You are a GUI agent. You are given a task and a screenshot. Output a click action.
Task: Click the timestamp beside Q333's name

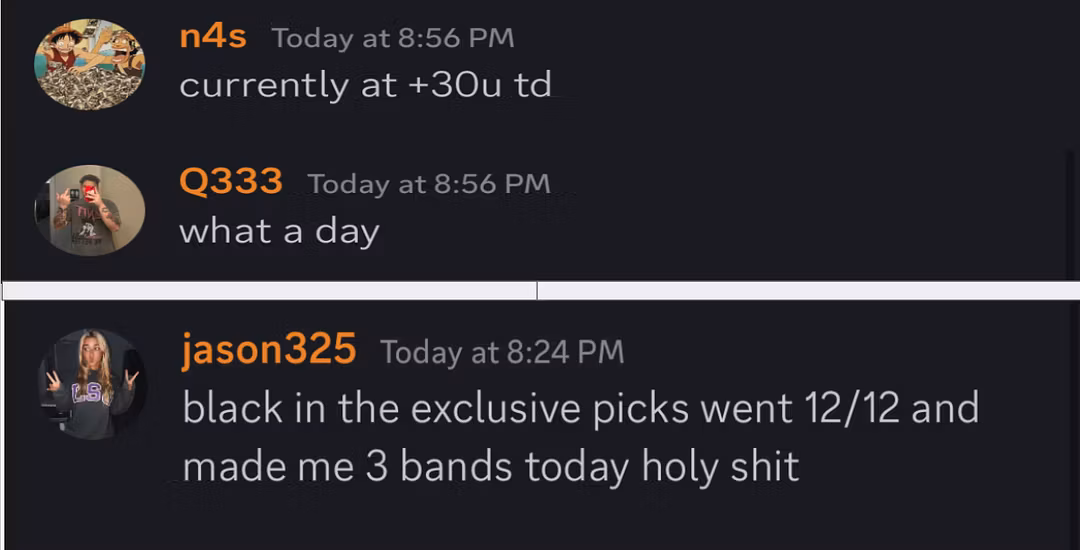429,184
